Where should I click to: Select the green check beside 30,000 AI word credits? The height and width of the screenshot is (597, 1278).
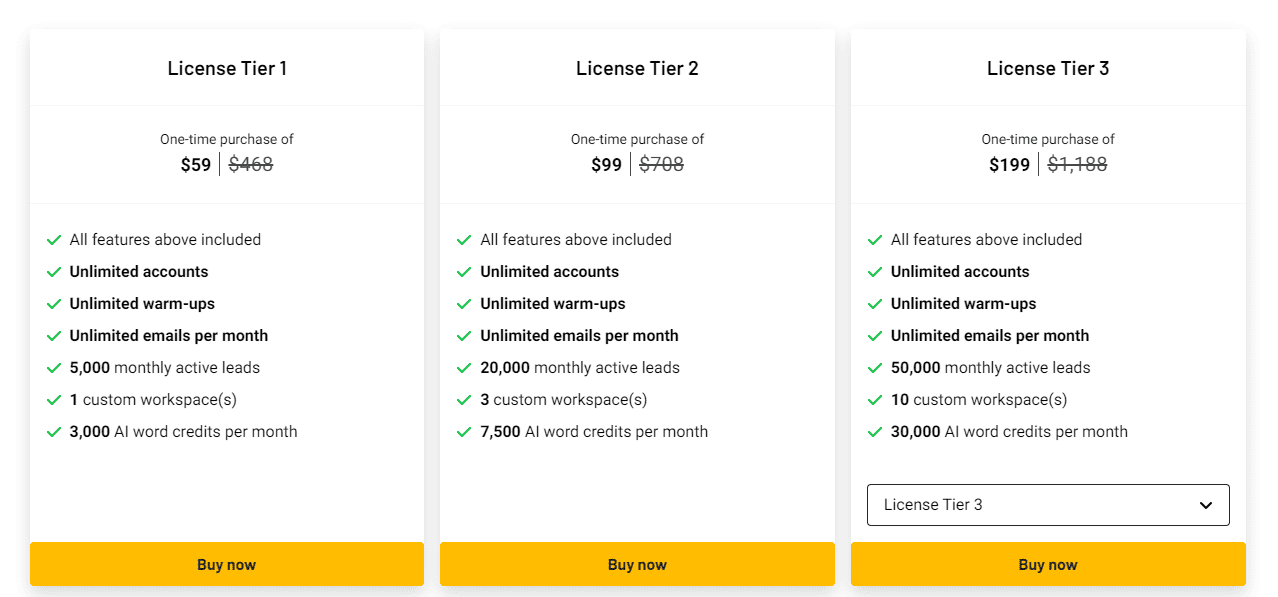(875, 431)
